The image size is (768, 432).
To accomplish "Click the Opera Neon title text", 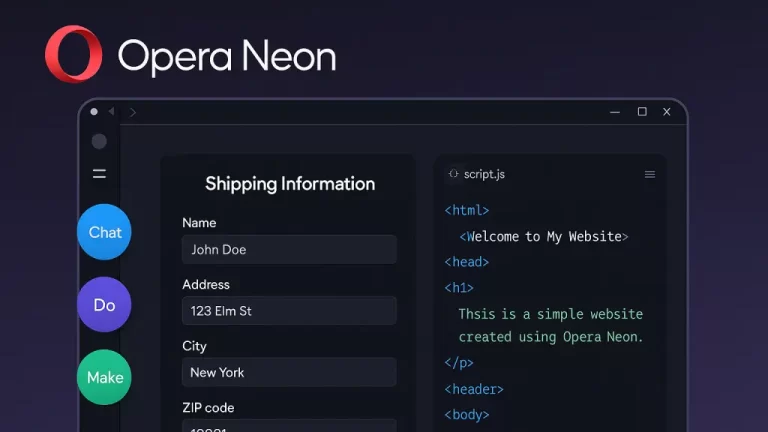I will click(227, 57).
